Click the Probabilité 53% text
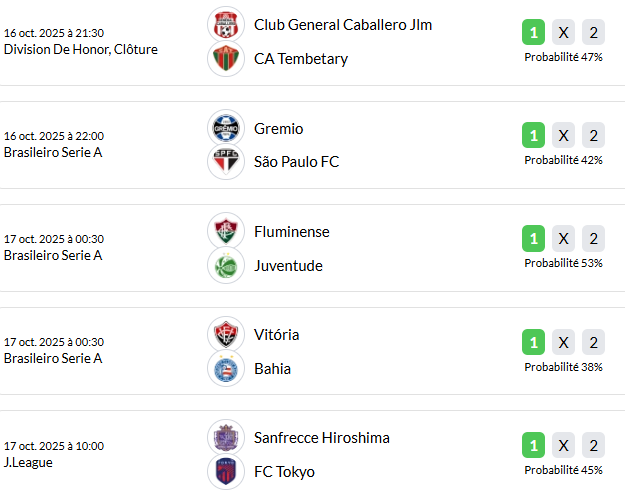 [563, 263]
